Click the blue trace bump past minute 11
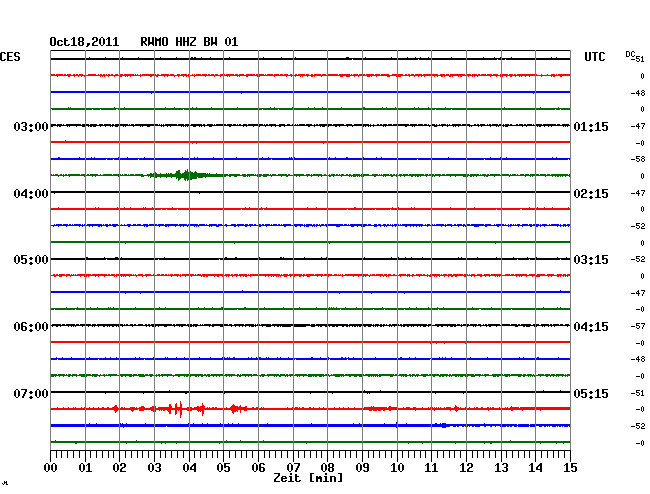Image resolution: width=650 pixels, height=494 pixels. (444, 426)
